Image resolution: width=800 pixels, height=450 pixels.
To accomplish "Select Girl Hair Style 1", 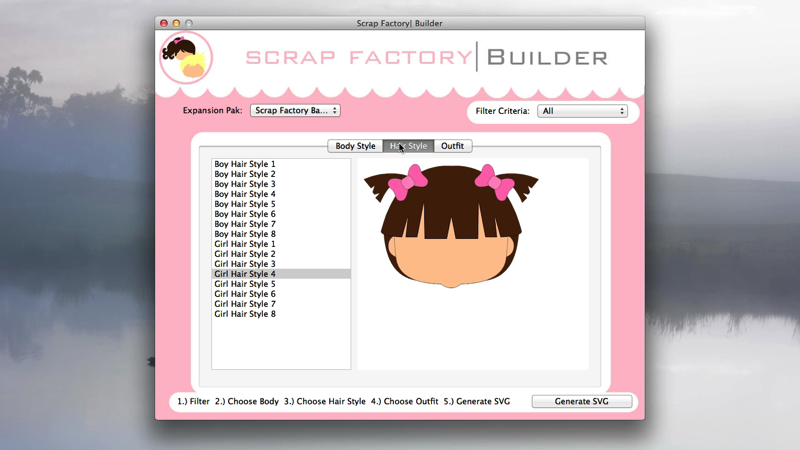I will (281, 244).
